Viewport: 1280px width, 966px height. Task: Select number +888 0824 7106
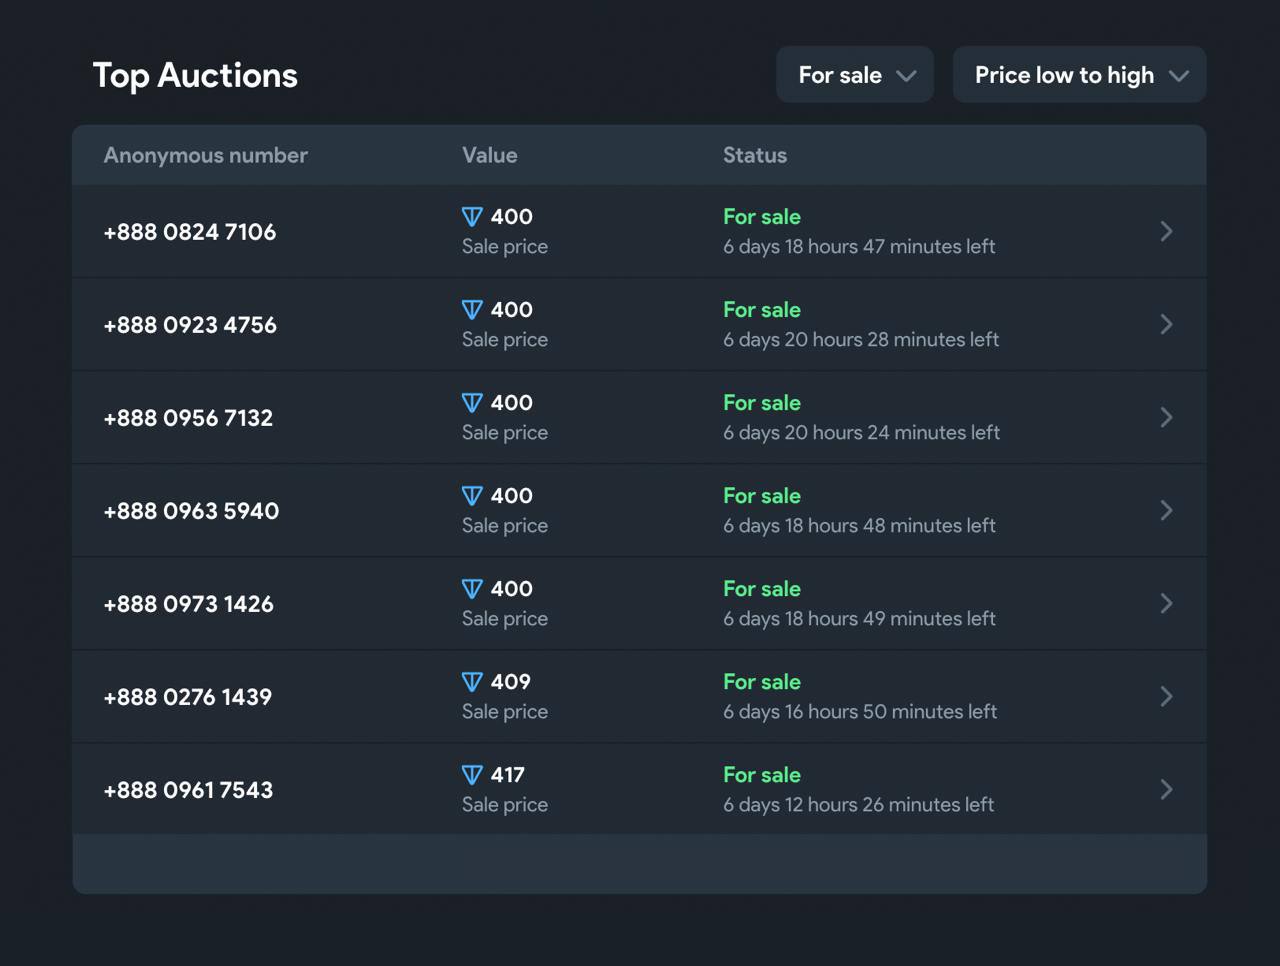[x=190, y=232]
